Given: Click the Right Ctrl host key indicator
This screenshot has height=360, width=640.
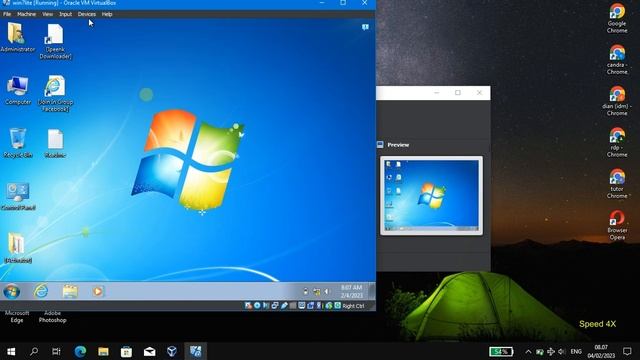Looking at the screenshot, I should tap(353, 306).
